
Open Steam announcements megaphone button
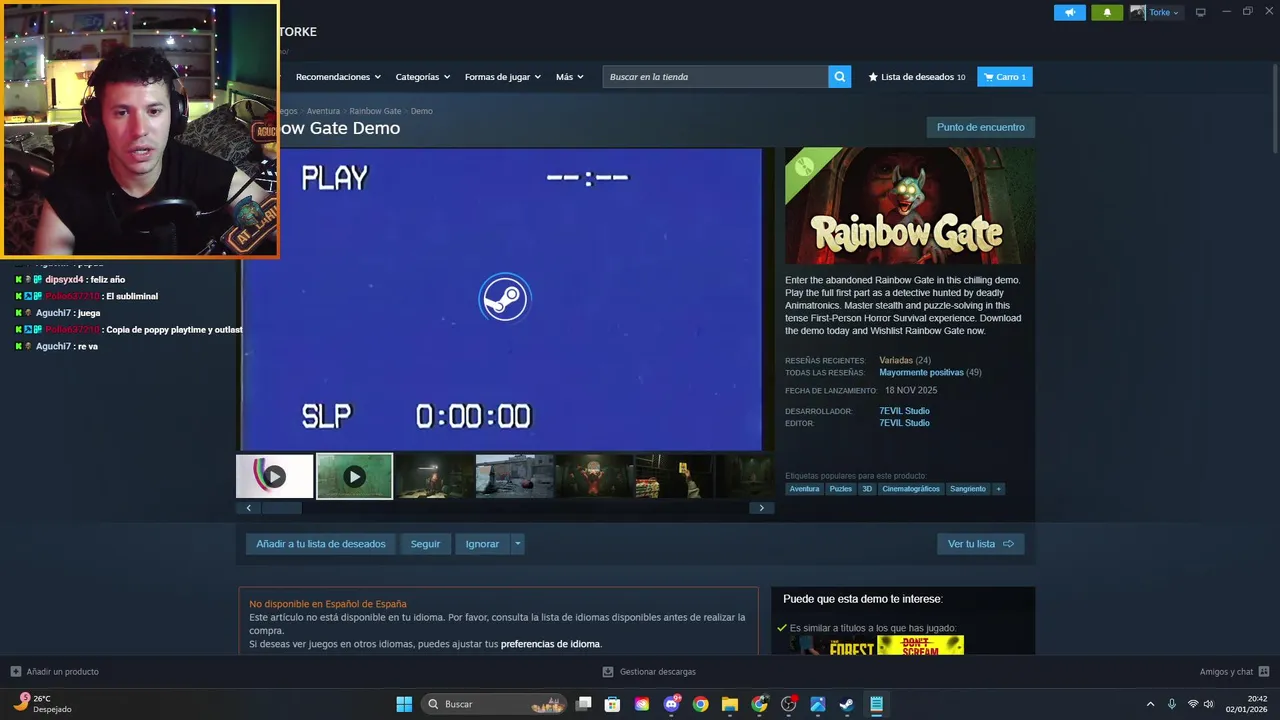(1069, 13)
